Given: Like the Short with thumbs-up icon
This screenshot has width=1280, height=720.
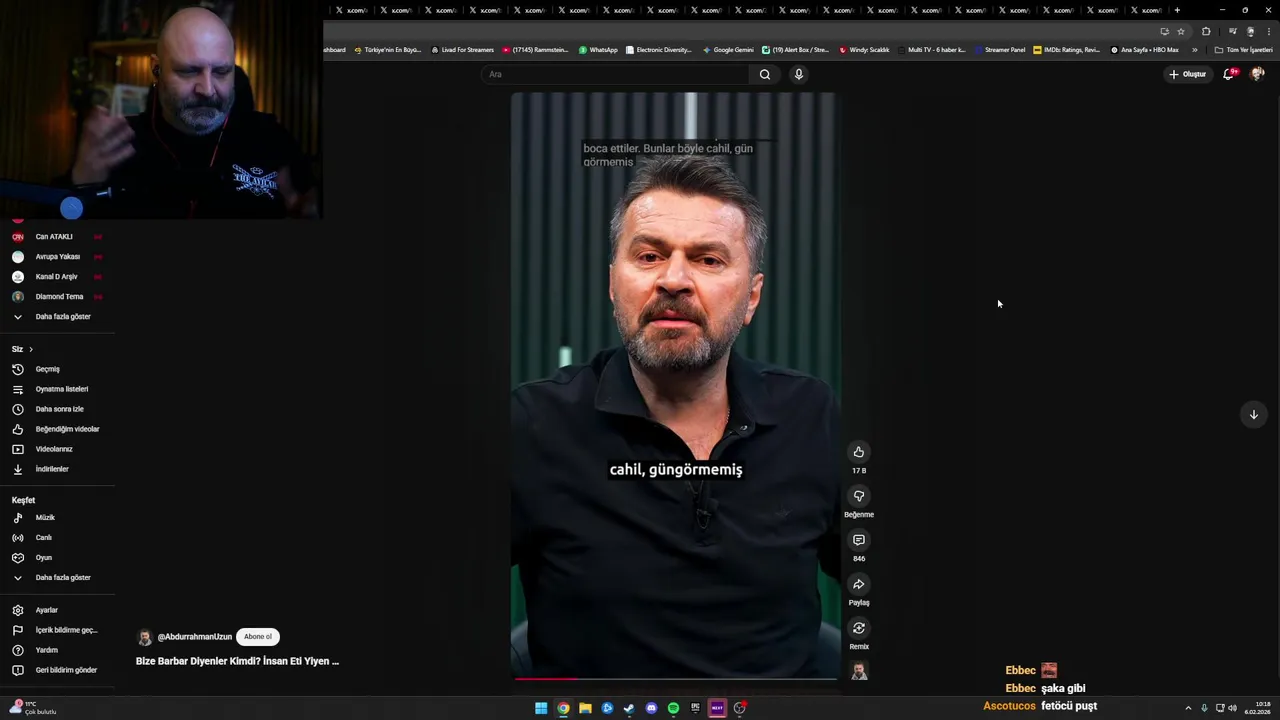Looking at the screenshot, I should coord(858,452).
